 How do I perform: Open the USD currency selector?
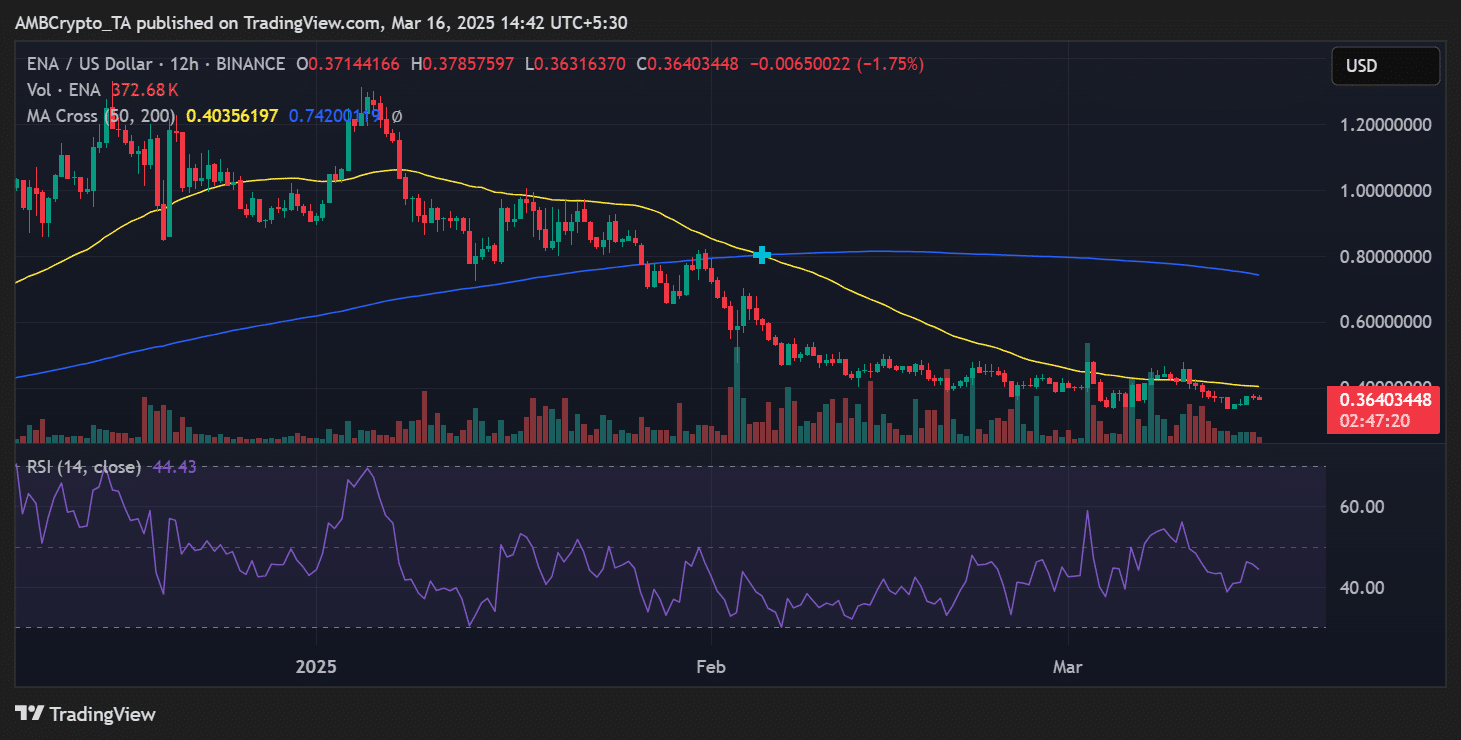pos(1385,66)
